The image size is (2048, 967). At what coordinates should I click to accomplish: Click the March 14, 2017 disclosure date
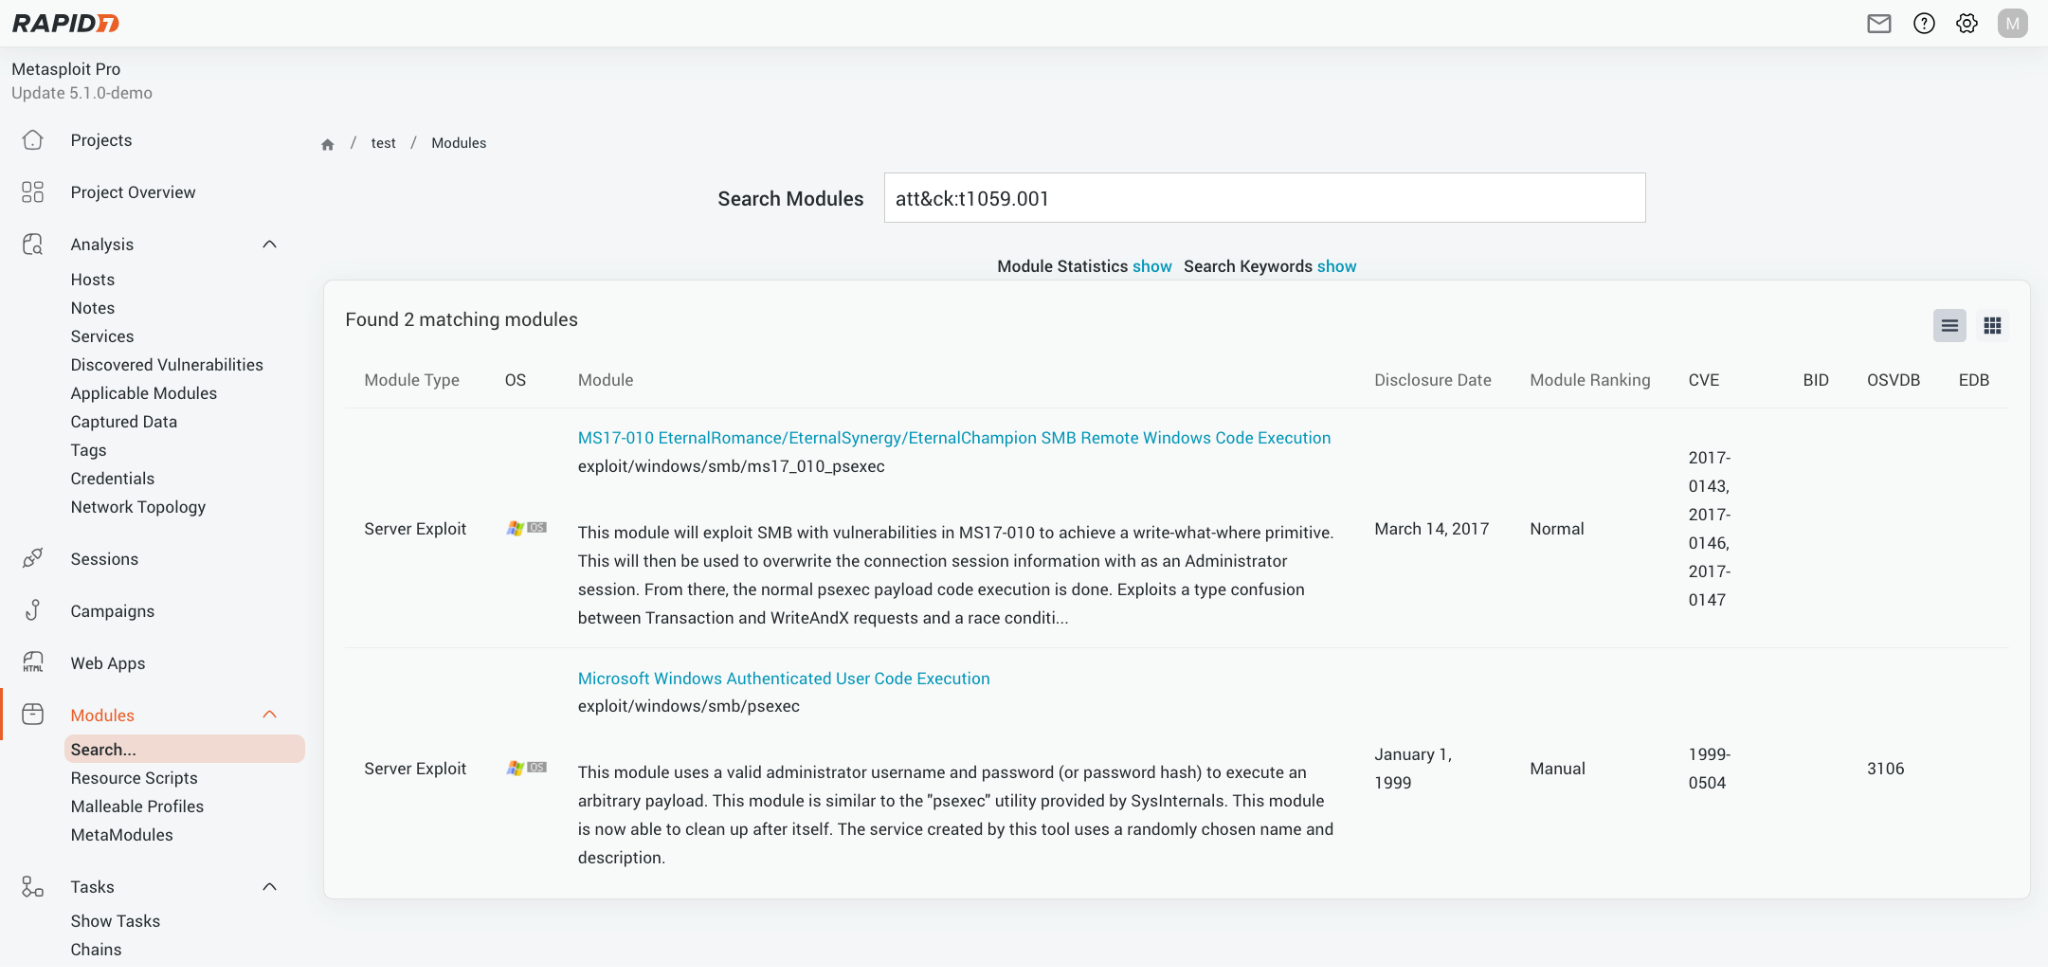pyautogui.click(x=1432, y=528)
